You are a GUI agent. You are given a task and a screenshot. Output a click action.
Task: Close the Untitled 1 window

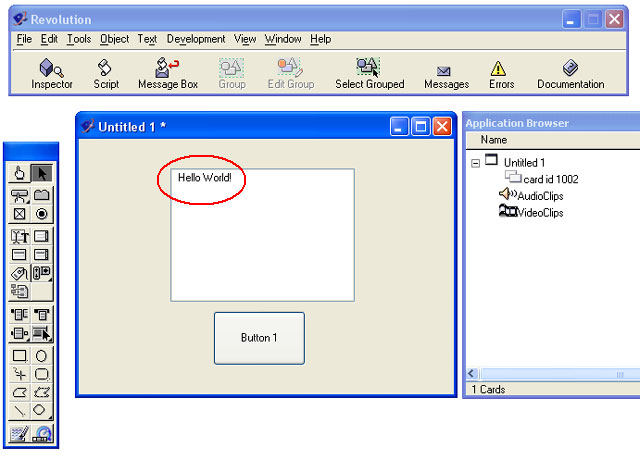point(442,127)
